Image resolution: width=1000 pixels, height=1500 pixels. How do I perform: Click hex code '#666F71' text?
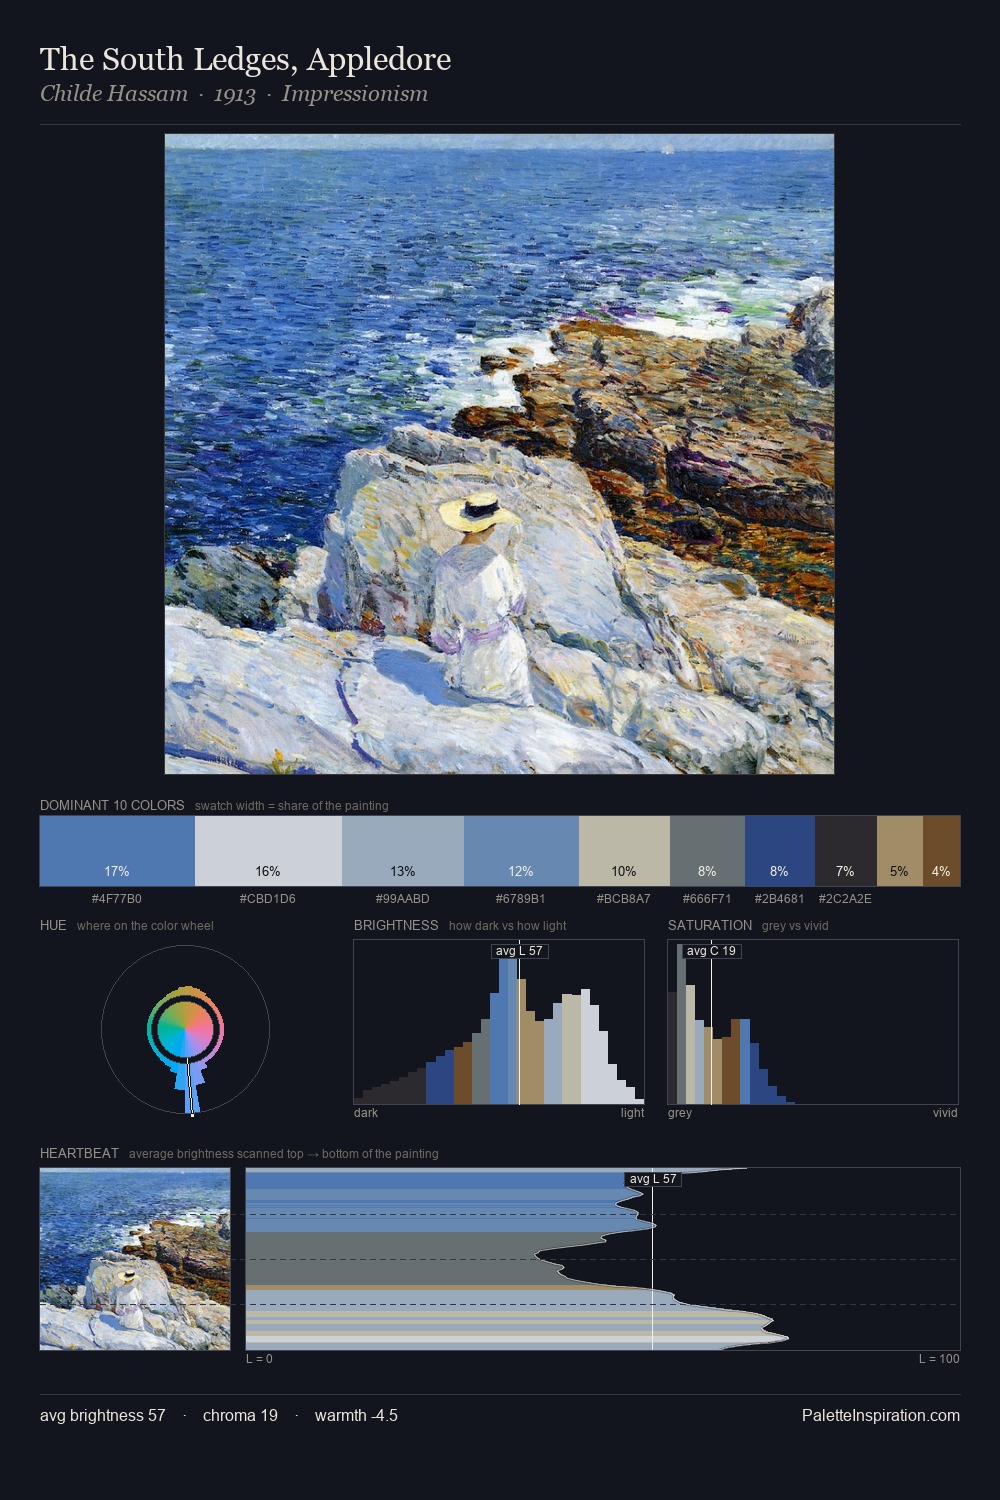tap(707, 899)
